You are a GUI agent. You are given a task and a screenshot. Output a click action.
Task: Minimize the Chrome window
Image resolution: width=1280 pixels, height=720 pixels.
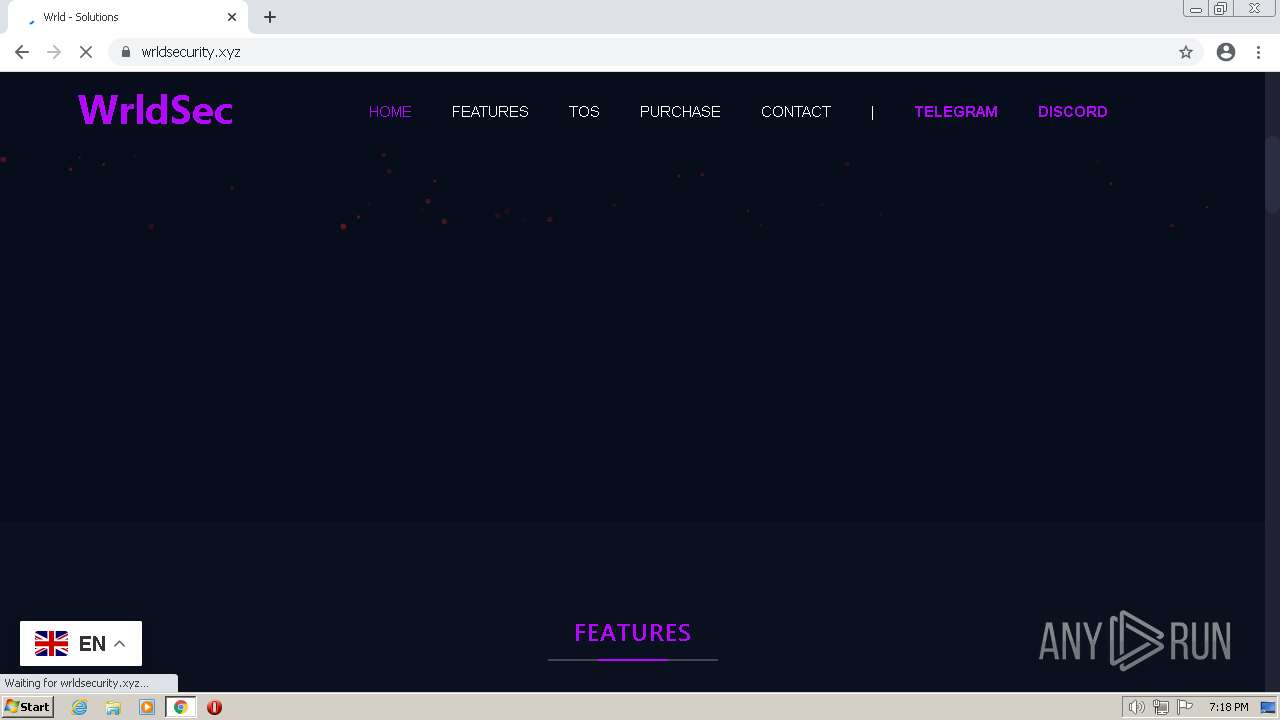point(1196,9)
